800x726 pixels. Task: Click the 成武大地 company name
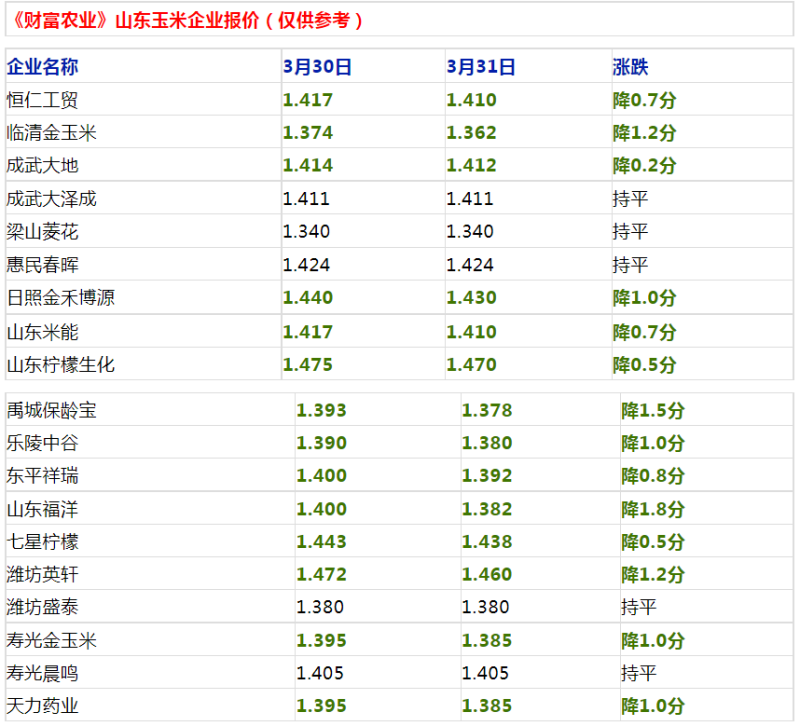click(x=42, y=165)
